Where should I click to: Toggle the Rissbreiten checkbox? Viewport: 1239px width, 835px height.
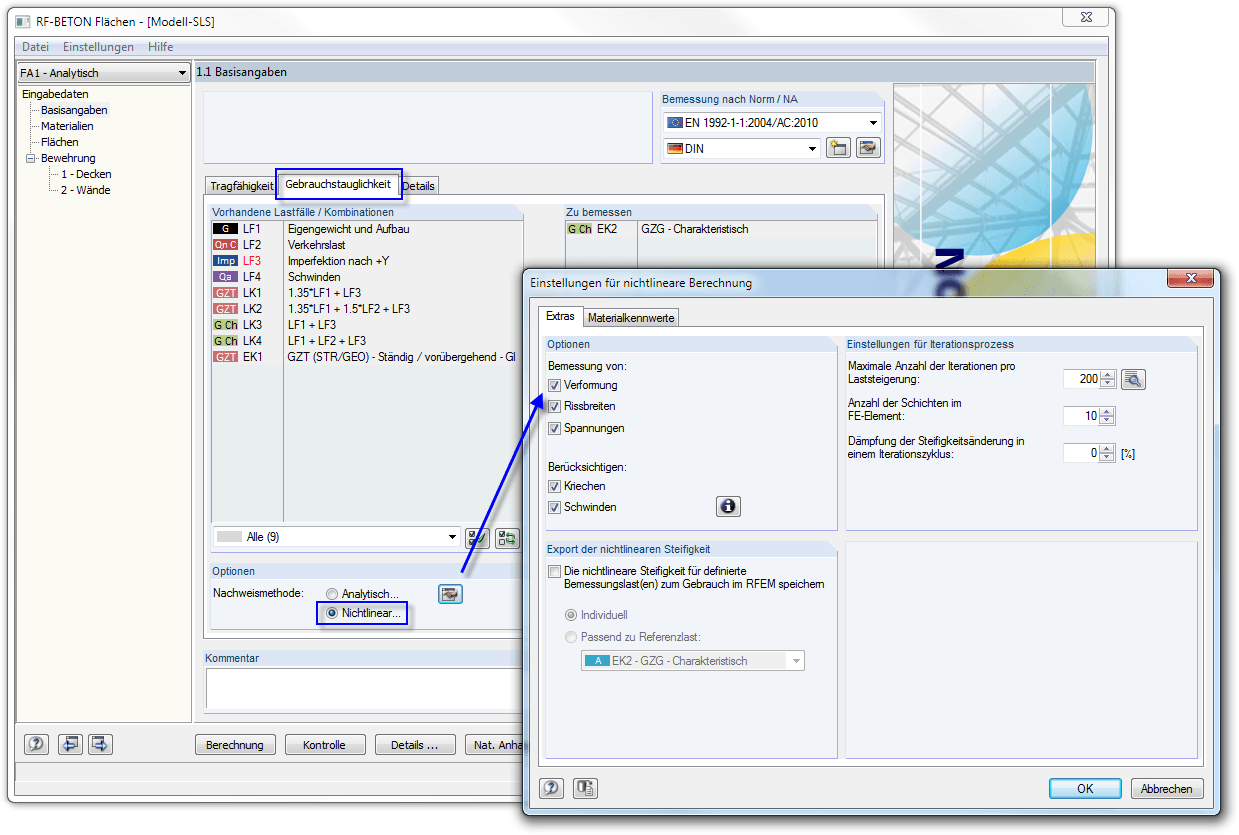(x=554, y=406)
